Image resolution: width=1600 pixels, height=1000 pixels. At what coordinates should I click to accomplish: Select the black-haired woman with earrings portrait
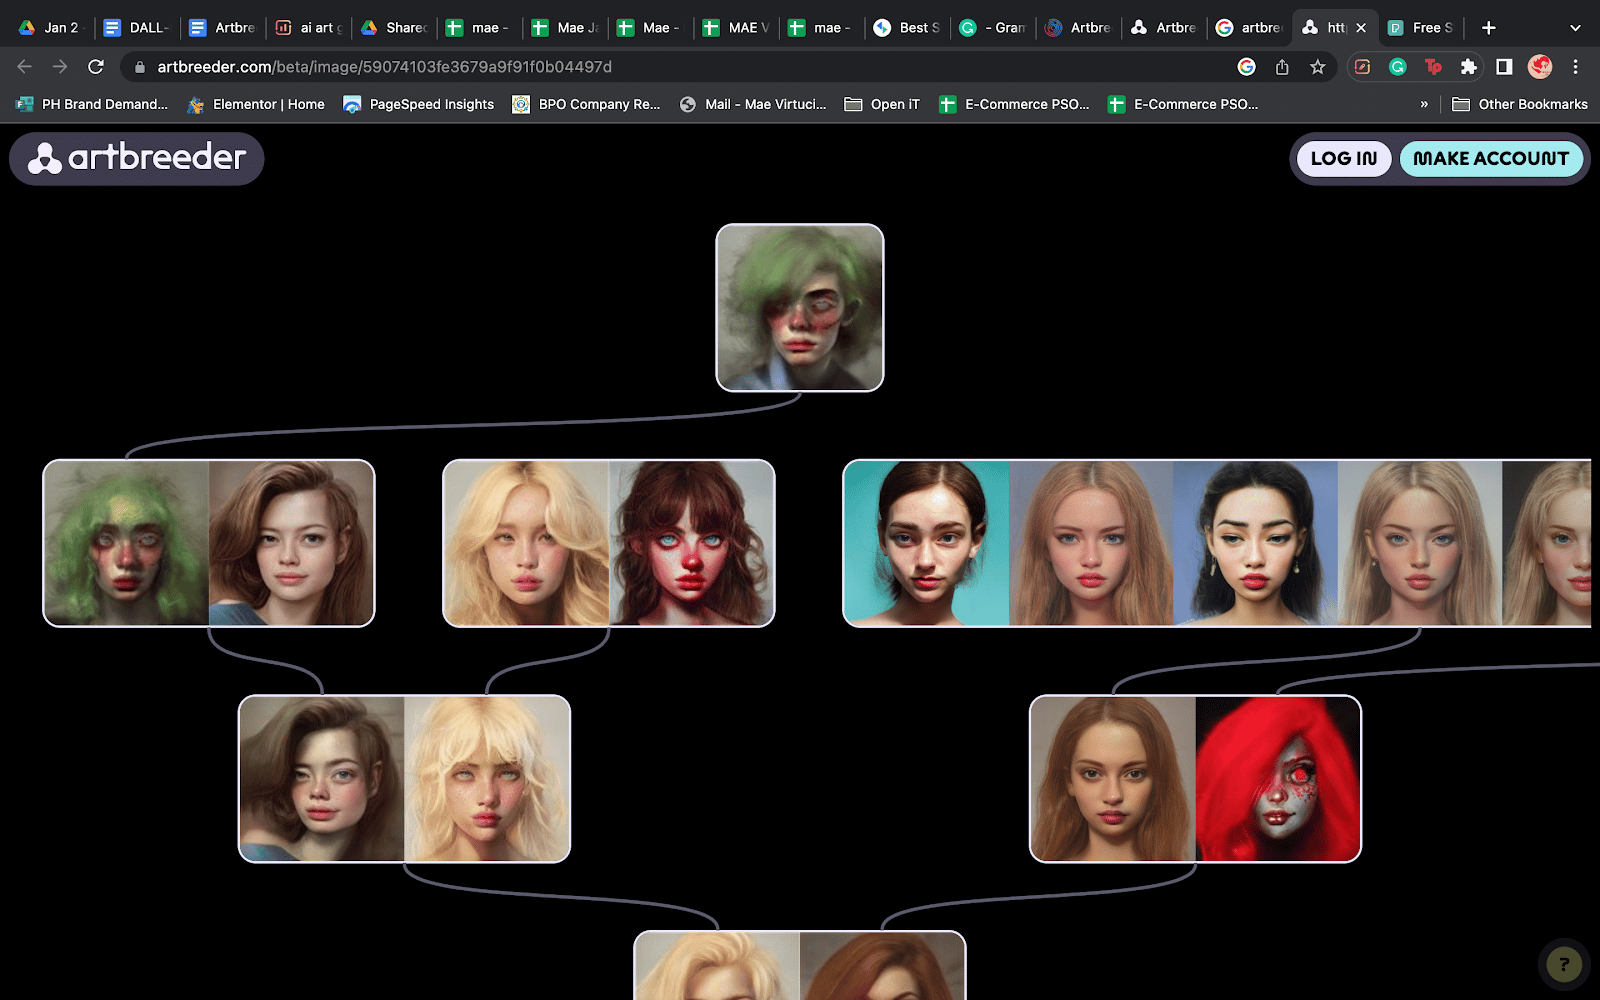(1255, 543)
